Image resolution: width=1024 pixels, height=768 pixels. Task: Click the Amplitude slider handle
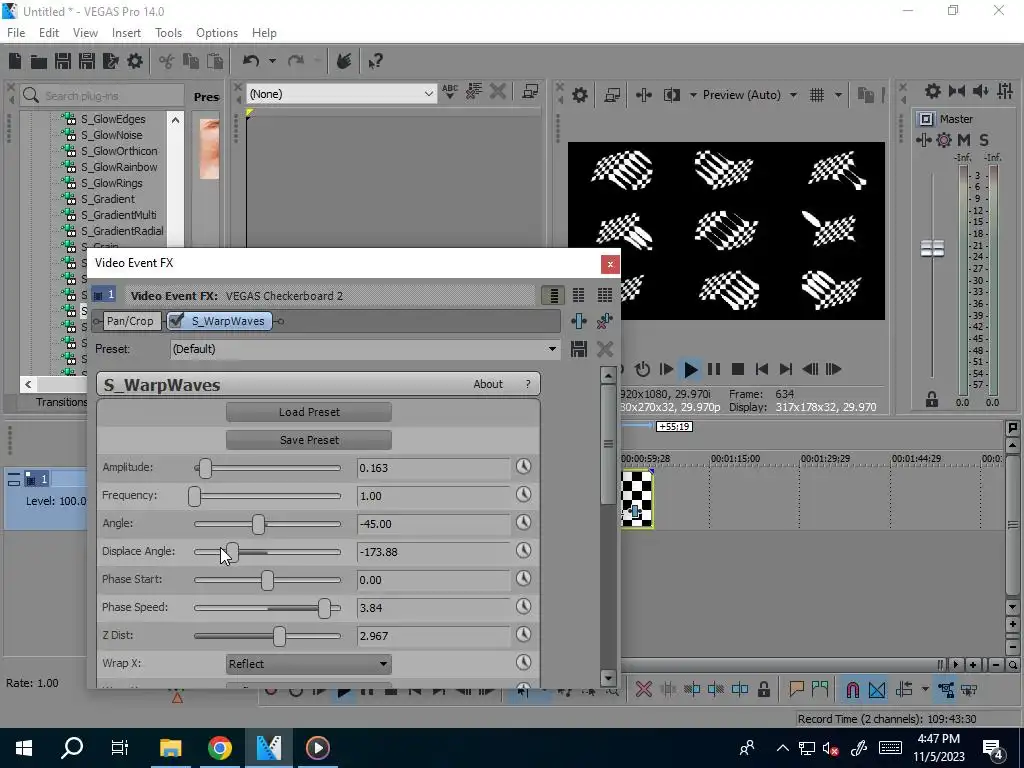coord(205,468)
